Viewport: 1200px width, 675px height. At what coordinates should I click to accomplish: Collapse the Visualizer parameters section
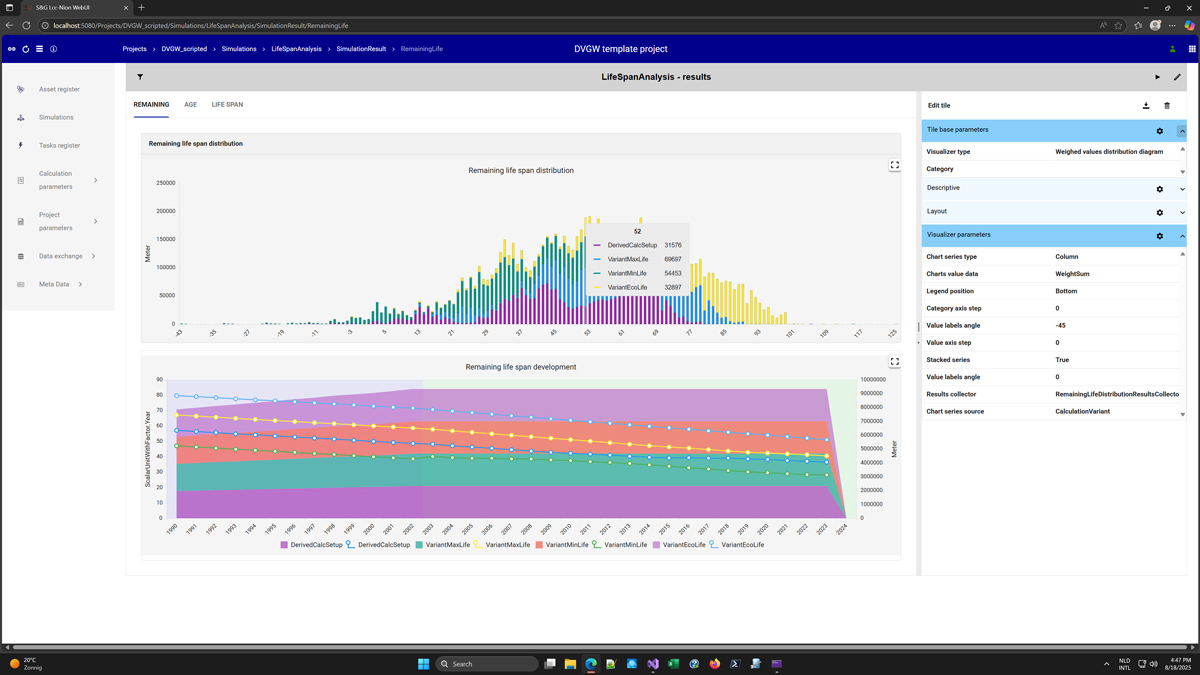point(1182,236)
